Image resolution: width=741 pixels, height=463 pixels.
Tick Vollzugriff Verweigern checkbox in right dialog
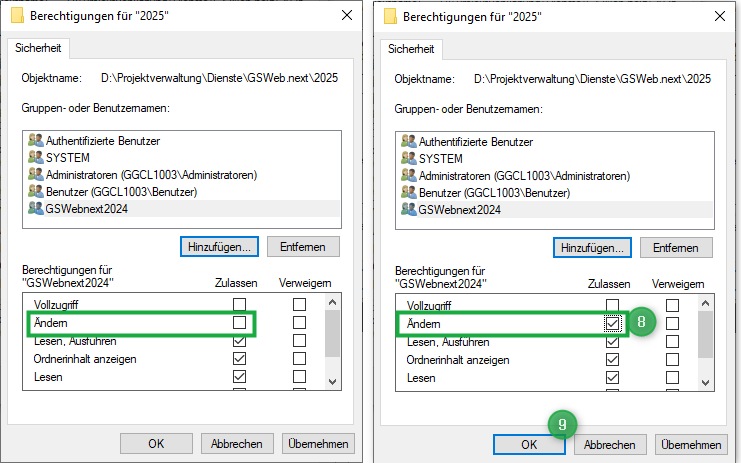[x=672, y=305]
